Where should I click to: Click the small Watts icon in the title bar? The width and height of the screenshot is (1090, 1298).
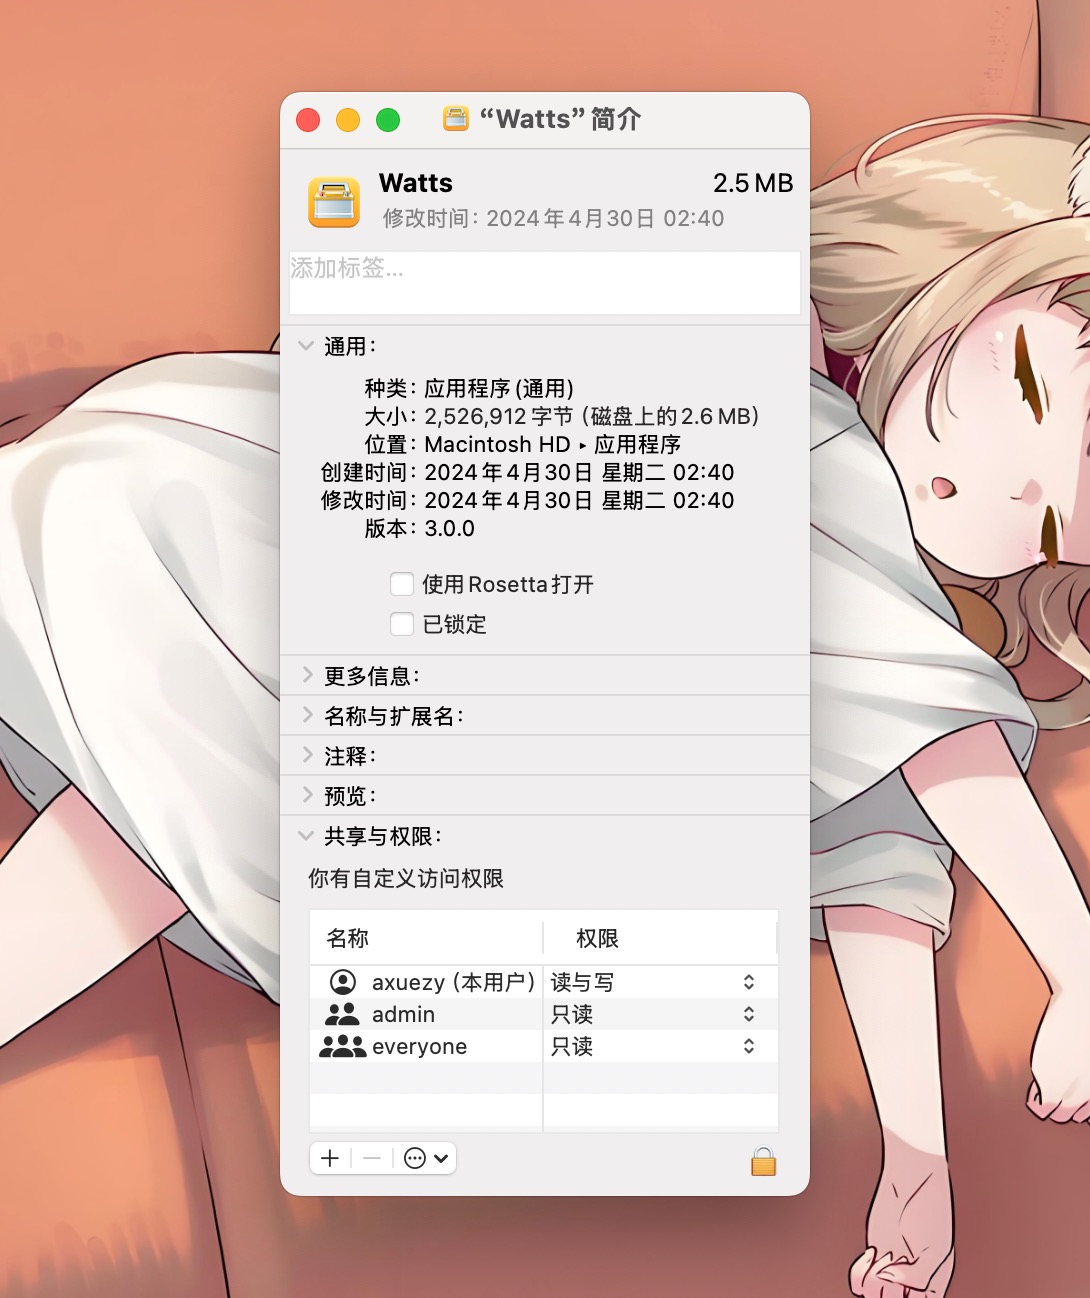tap(456, 119)
